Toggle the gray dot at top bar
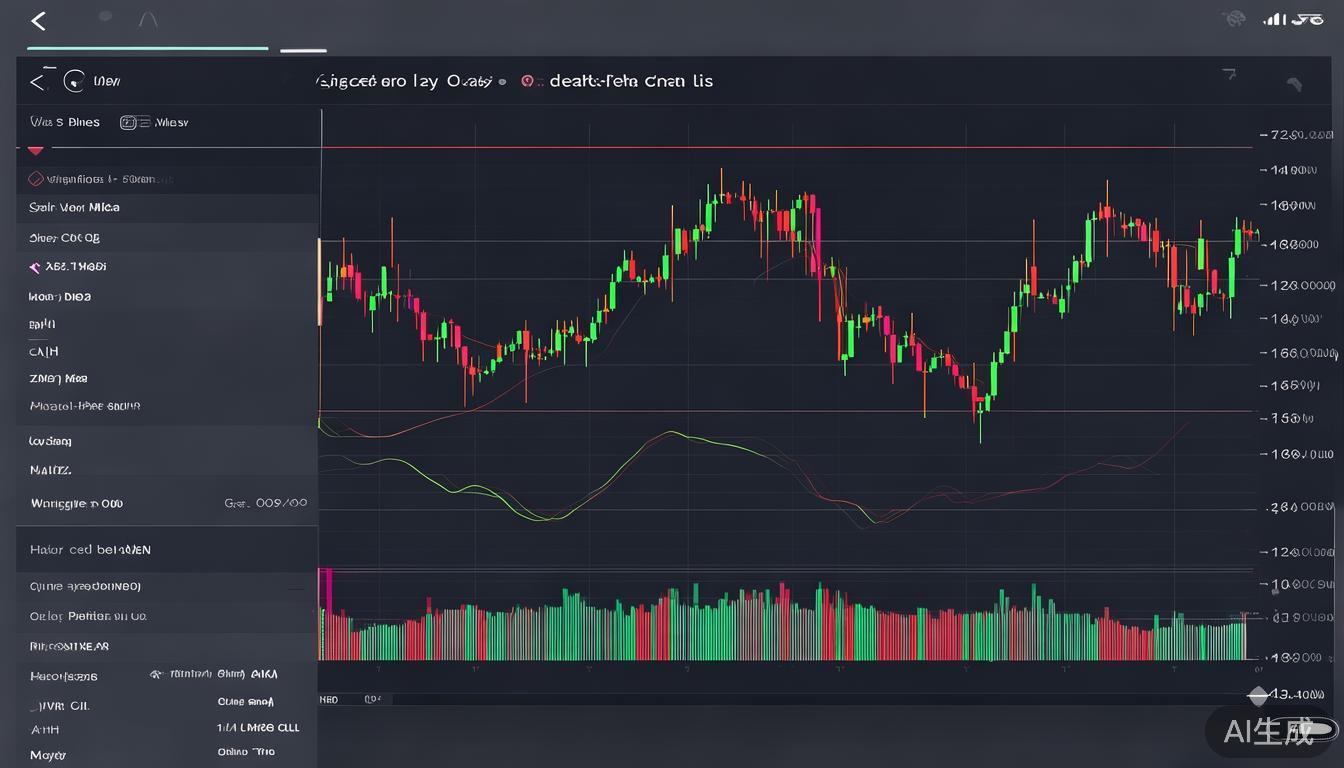The width and height of the screenshot is (1344, 768). pos(105,17)
